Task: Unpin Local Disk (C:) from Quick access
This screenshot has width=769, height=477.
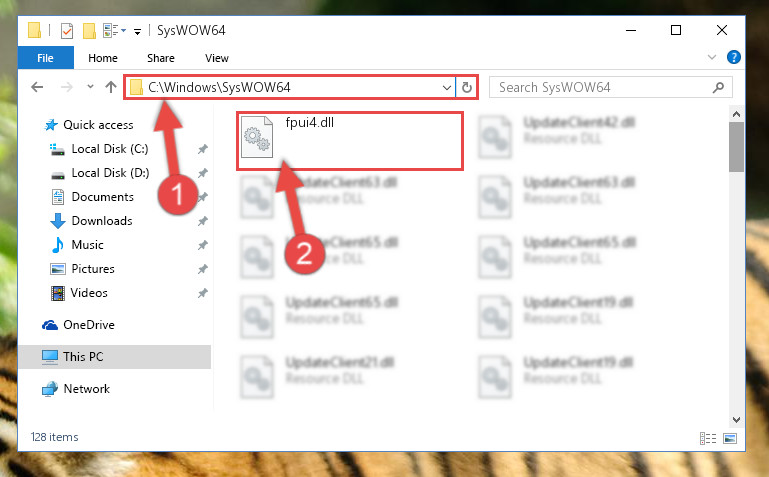Action: click(x=202, y=149)
